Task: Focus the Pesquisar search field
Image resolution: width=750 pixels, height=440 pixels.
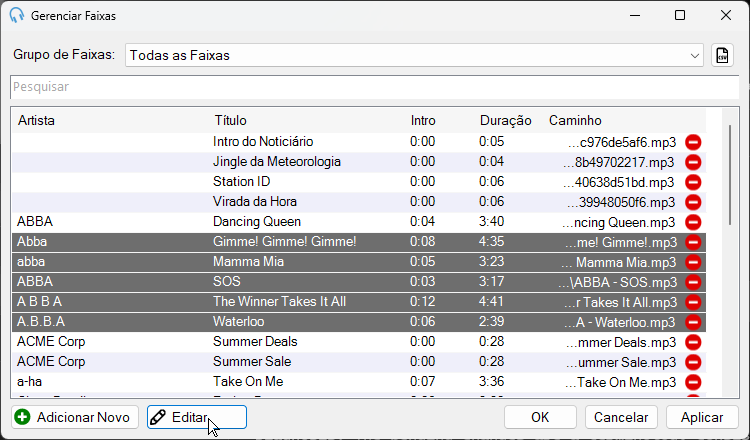Action: click(x=375, y=87)
